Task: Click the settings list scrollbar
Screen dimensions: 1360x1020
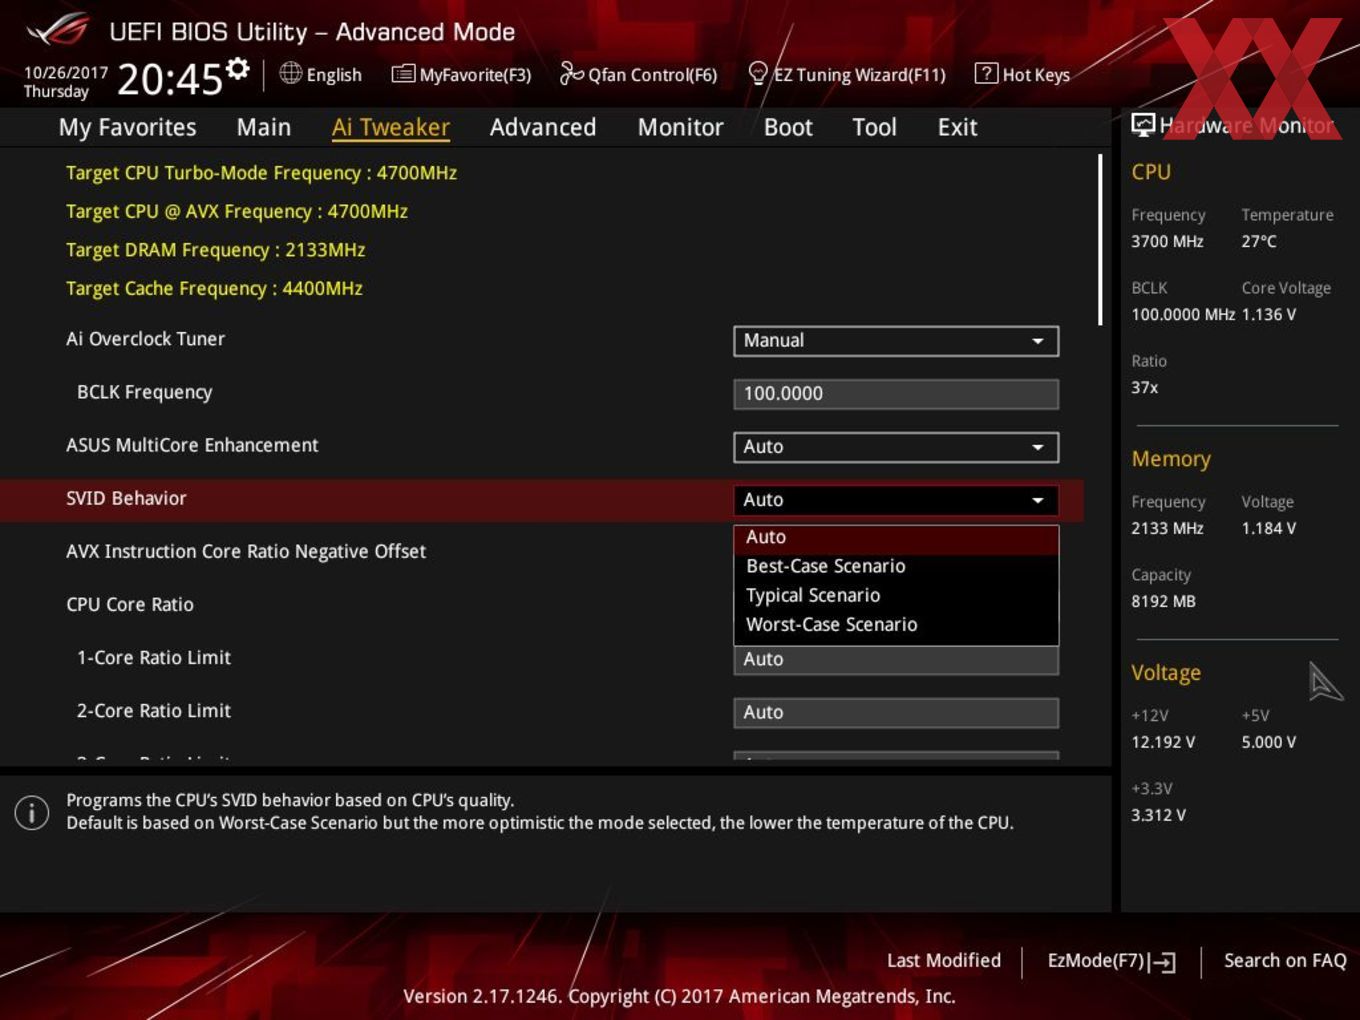Action: pos(1101,240)
